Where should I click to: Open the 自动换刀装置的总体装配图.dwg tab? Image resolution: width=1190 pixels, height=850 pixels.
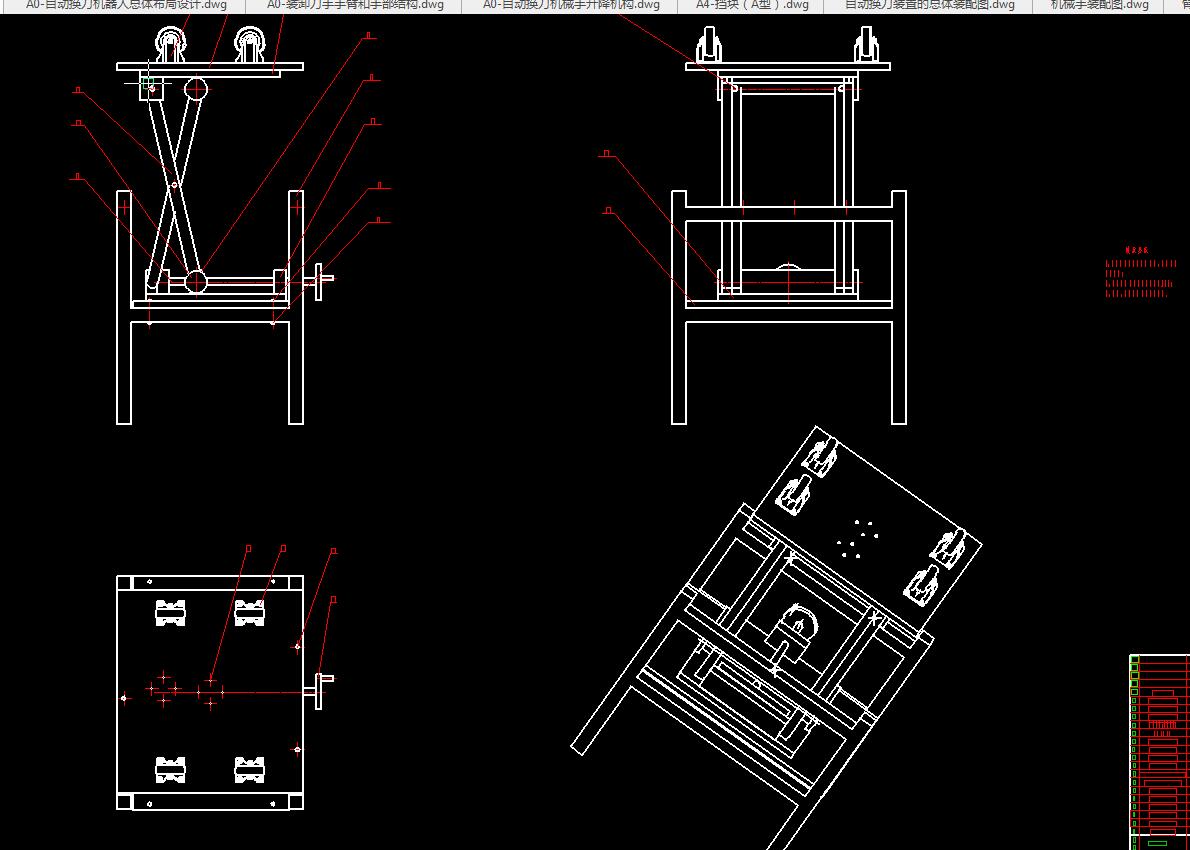(x=929, y=5)
